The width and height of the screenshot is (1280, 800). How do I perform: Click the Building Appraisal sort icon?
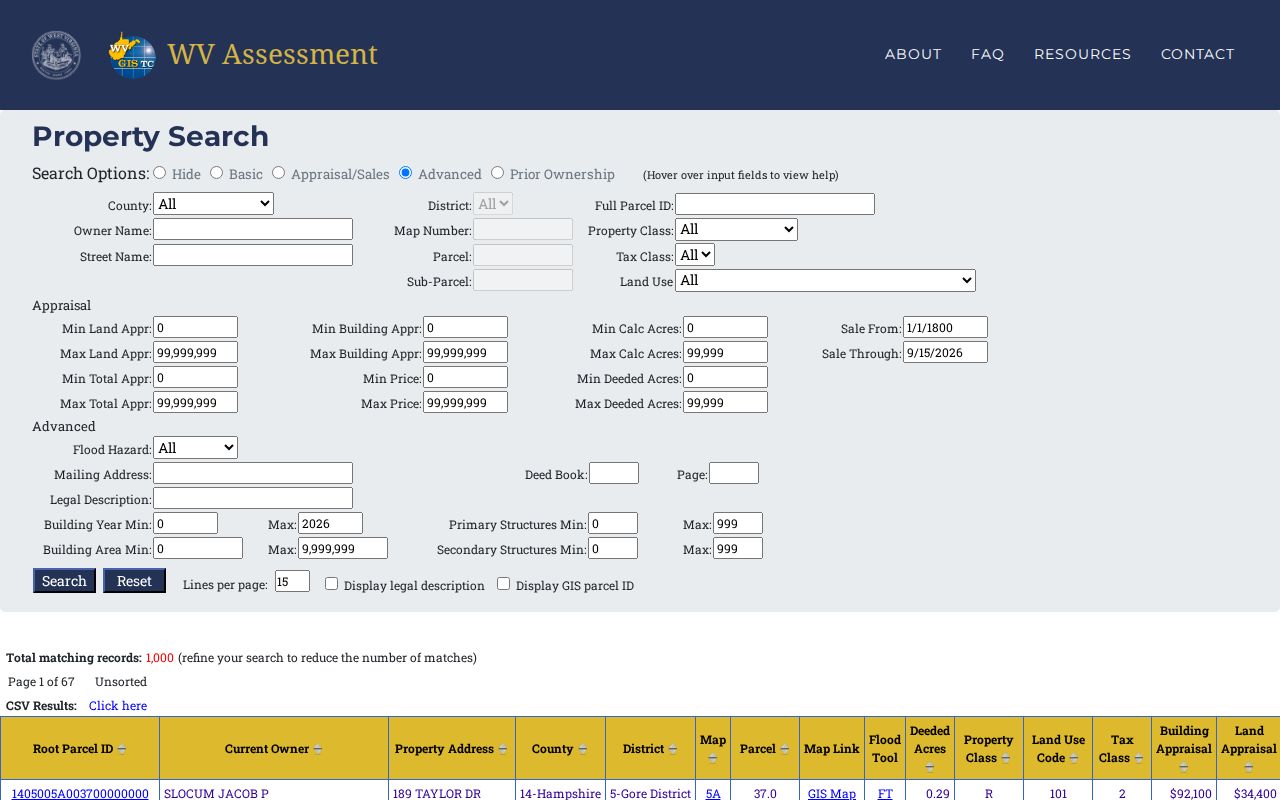tap(1184, 767)
